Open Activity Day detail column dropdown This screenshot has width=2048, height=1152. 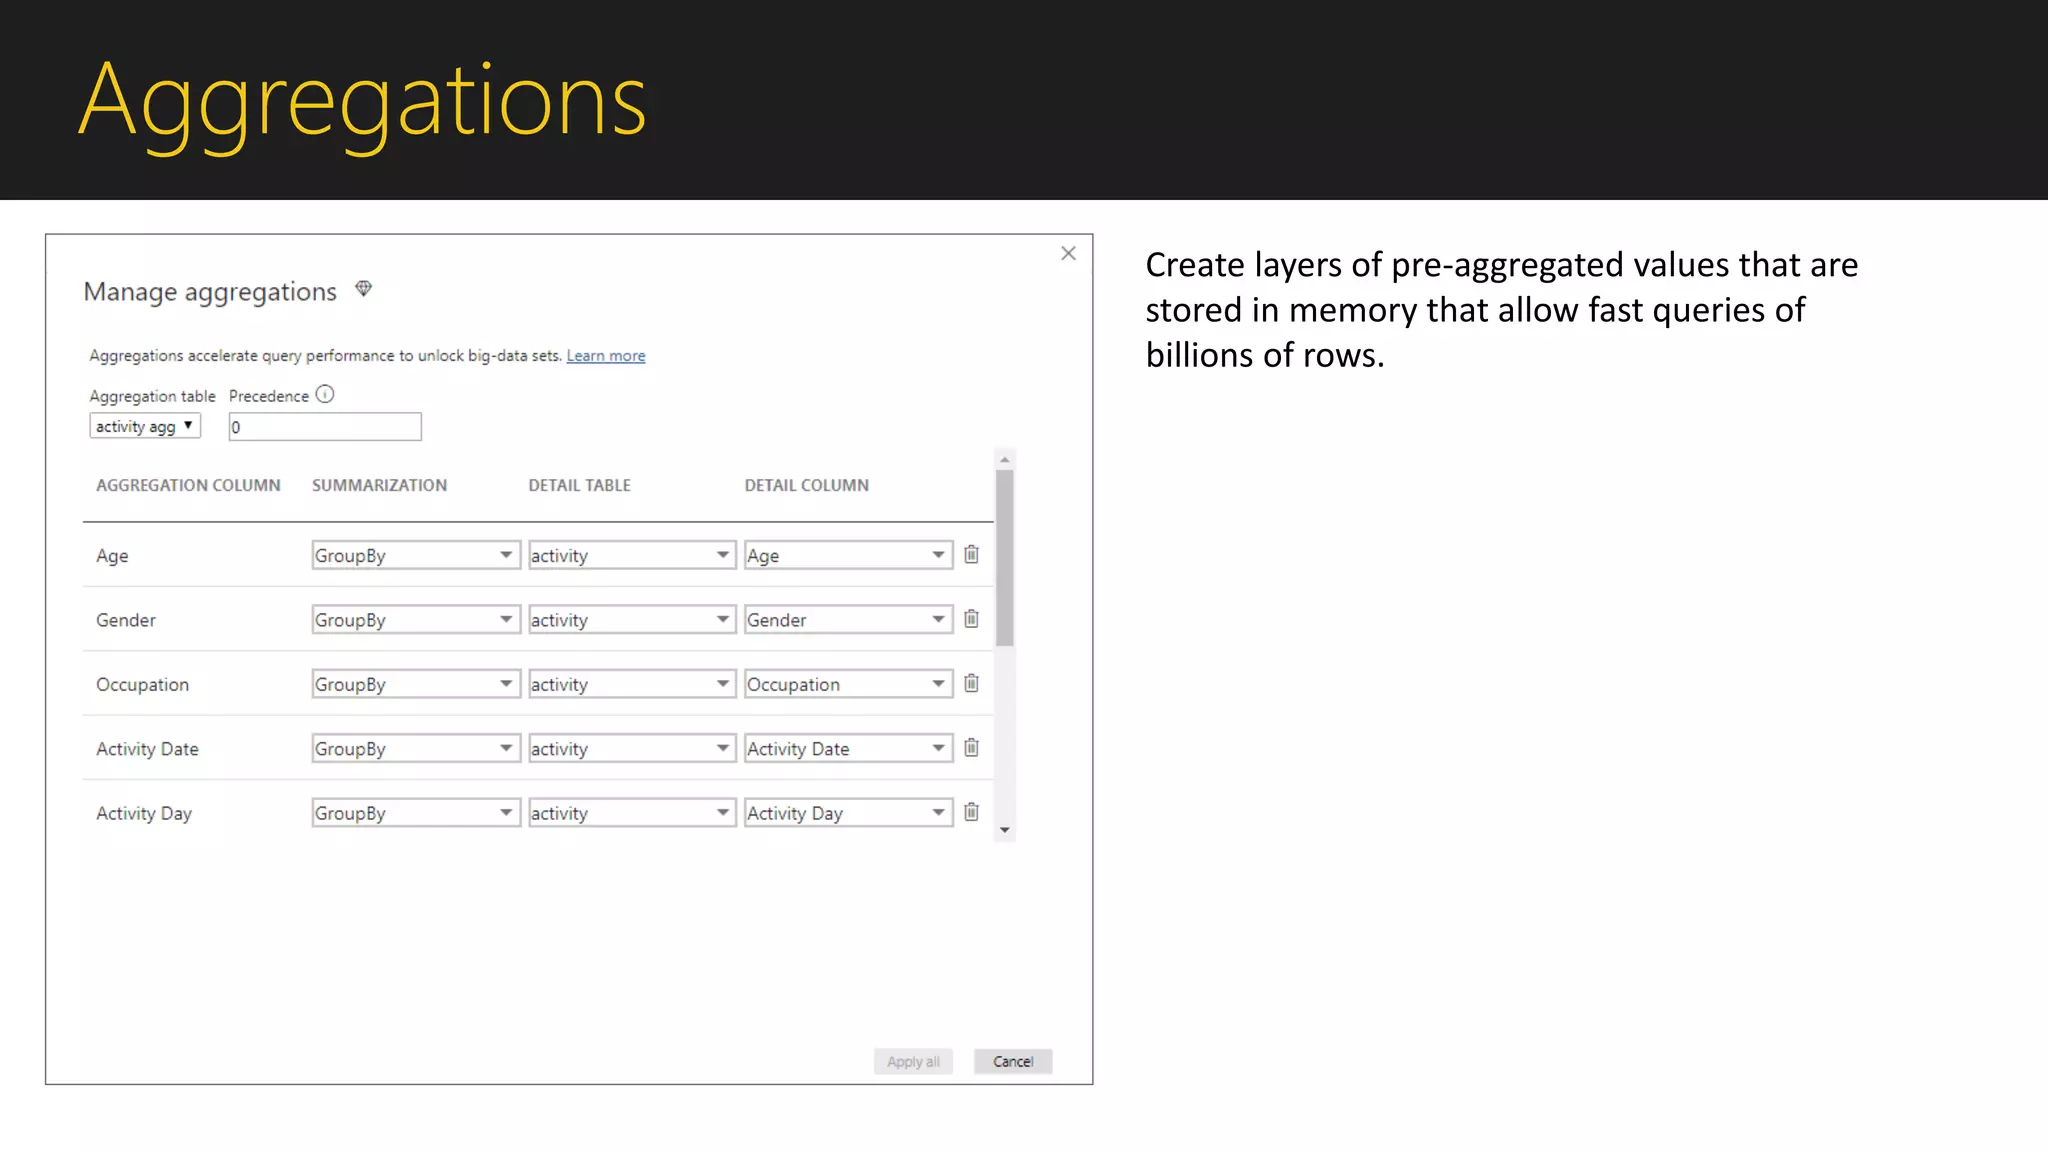tap(848, 813)
